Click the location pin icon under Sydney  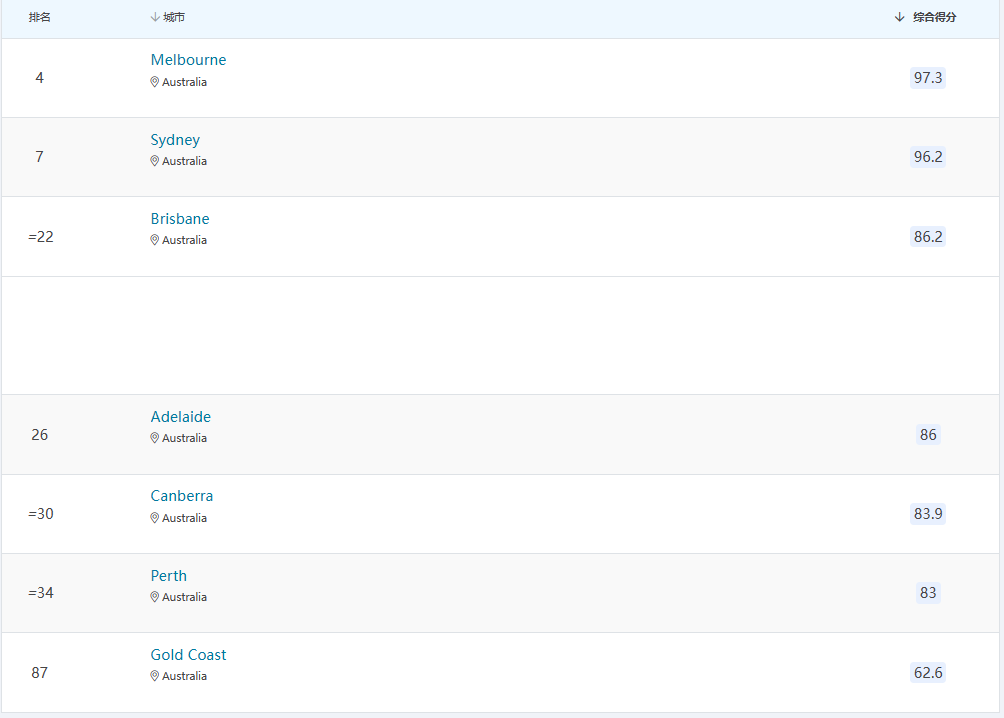click(155, 161)
